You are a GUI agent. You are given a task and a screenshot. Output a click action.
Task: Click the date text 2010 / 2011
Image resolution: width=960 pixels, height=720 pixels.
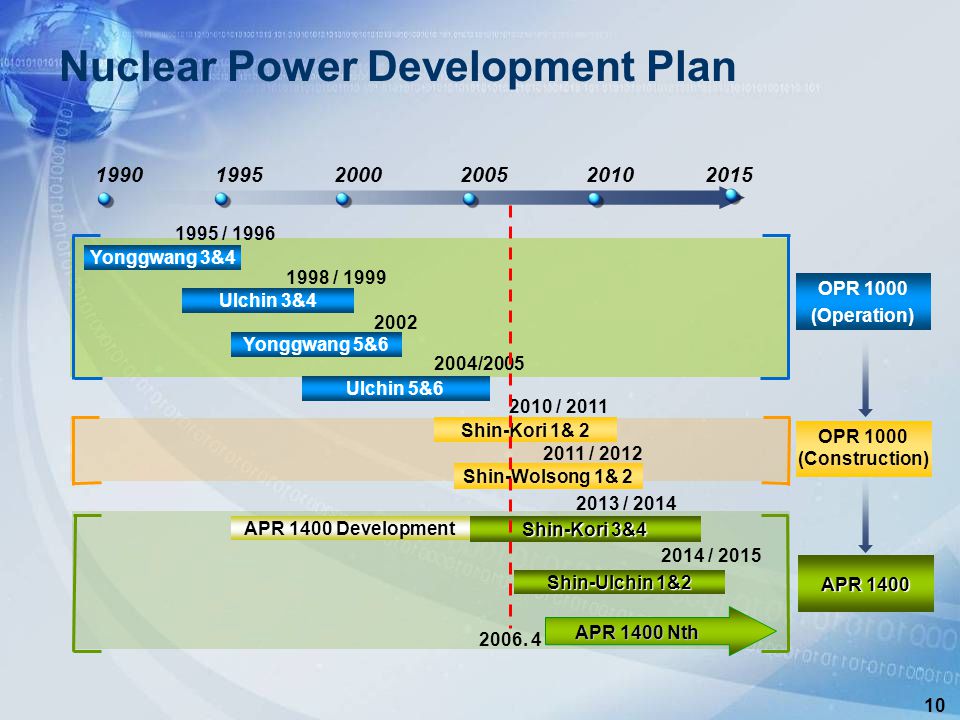558,407
